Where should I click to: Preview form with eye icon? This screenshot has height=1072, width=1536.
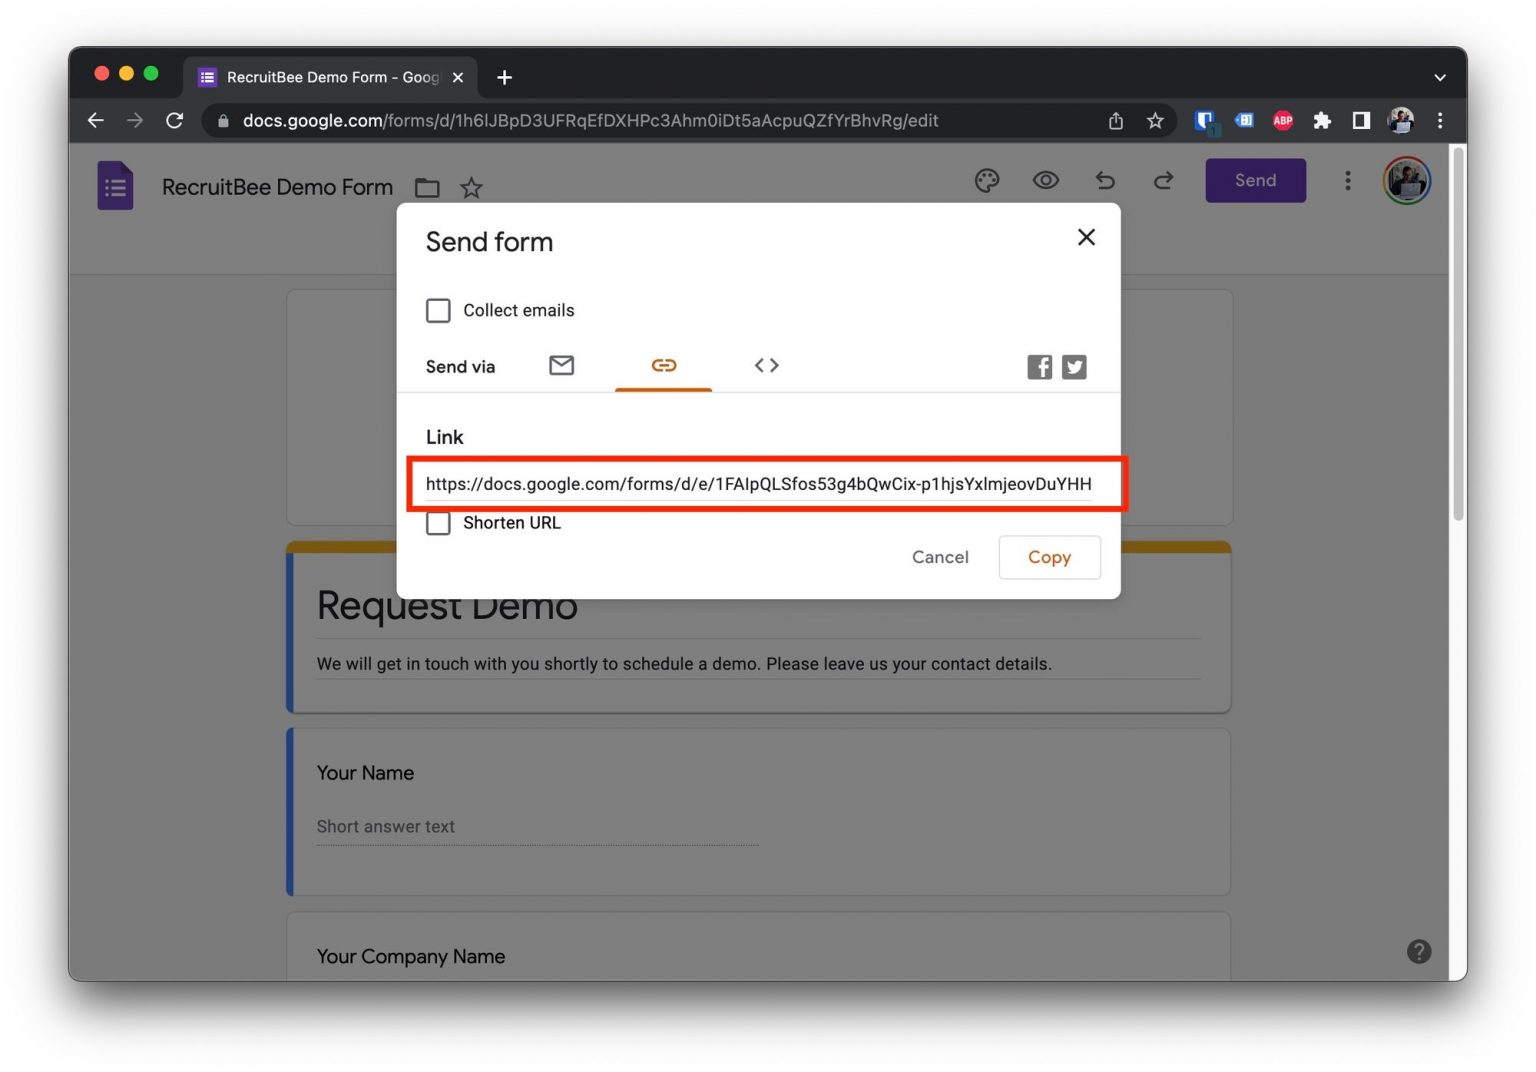1045,181
